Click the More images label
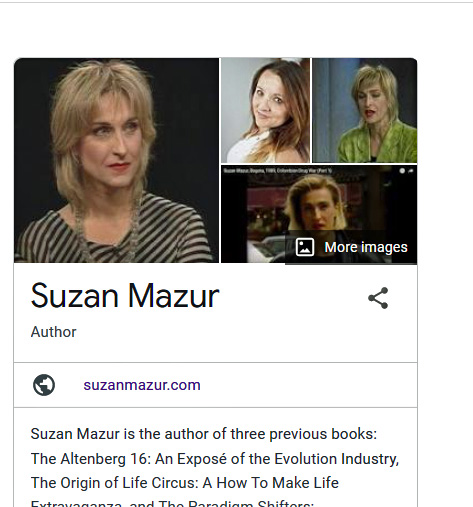 (366, 247)
